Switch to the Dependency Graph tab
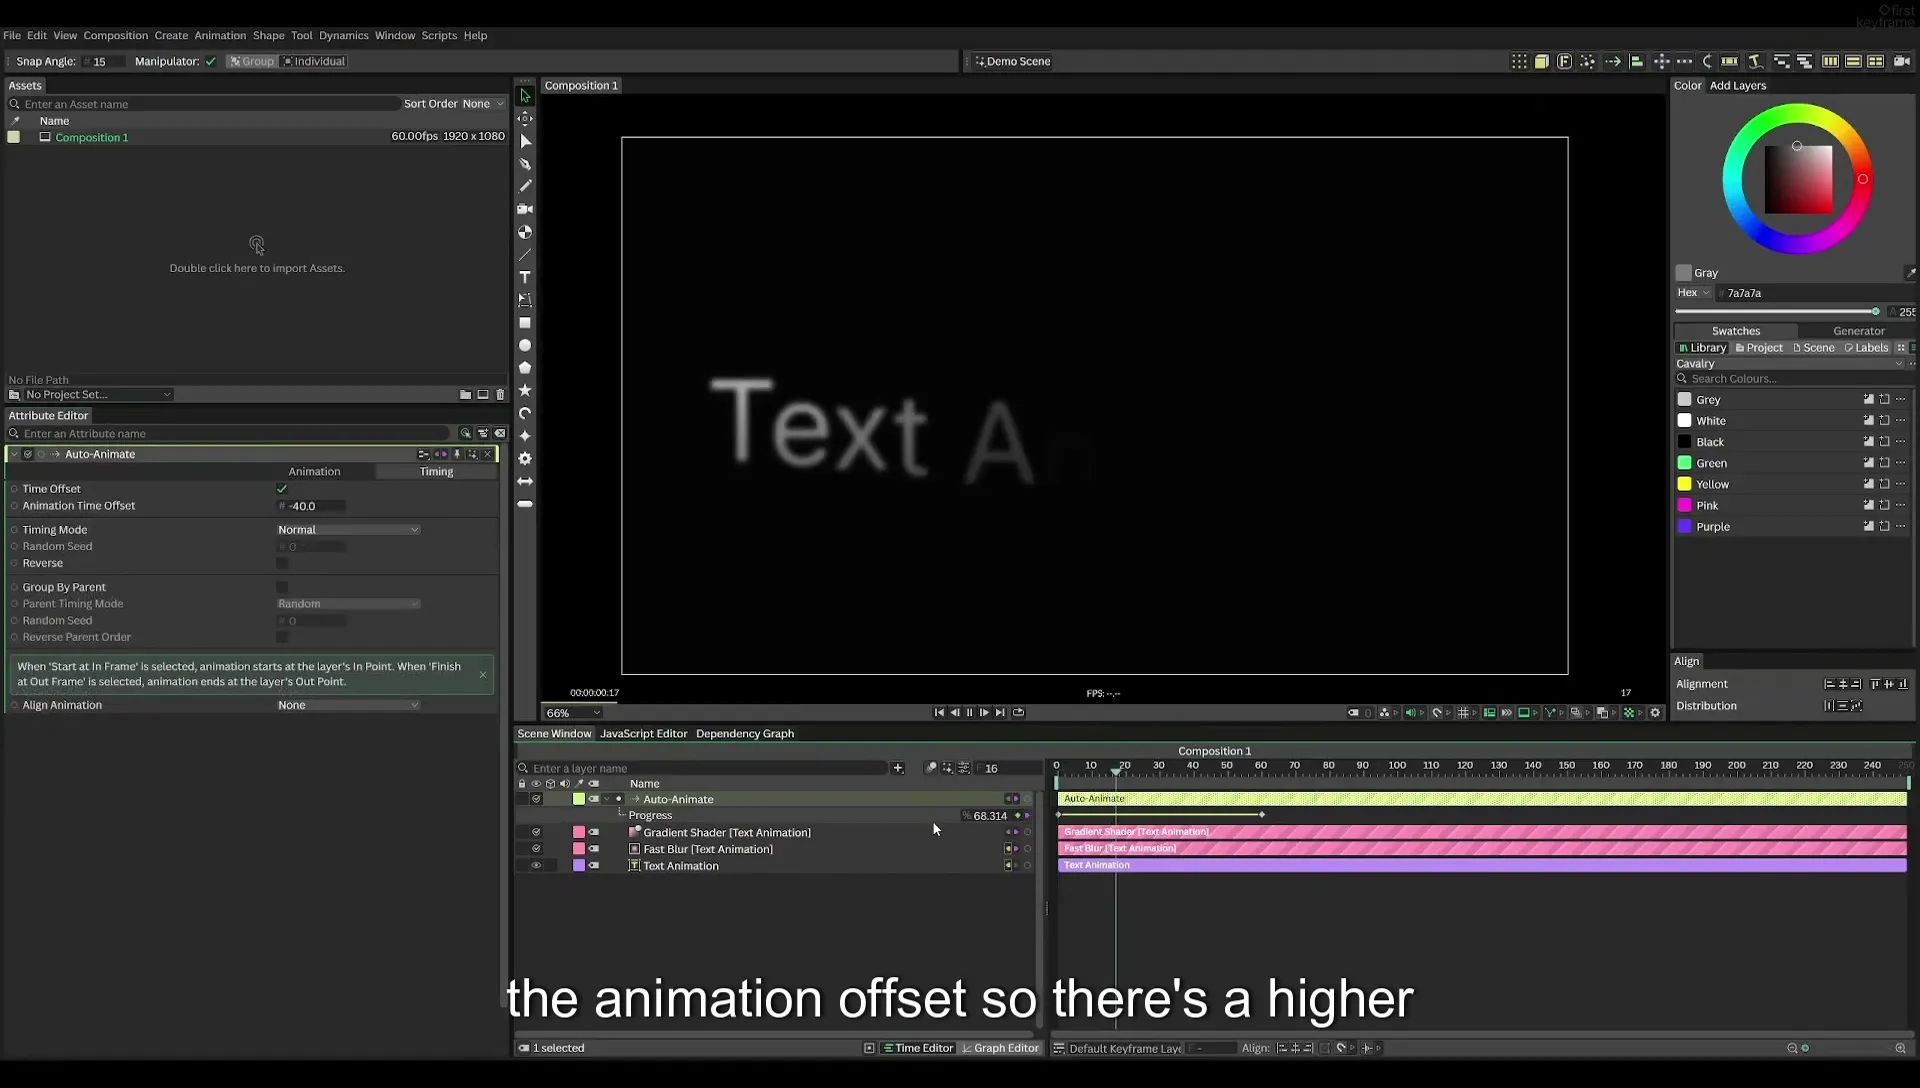 (745, 734)
